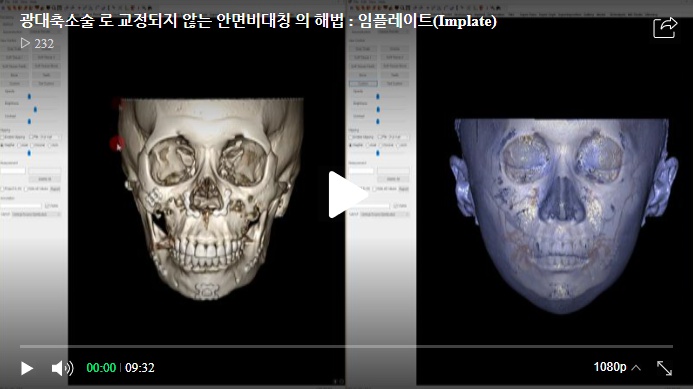Open the 1080p video quality selector
693x389 pixels.
click(617, 367)
